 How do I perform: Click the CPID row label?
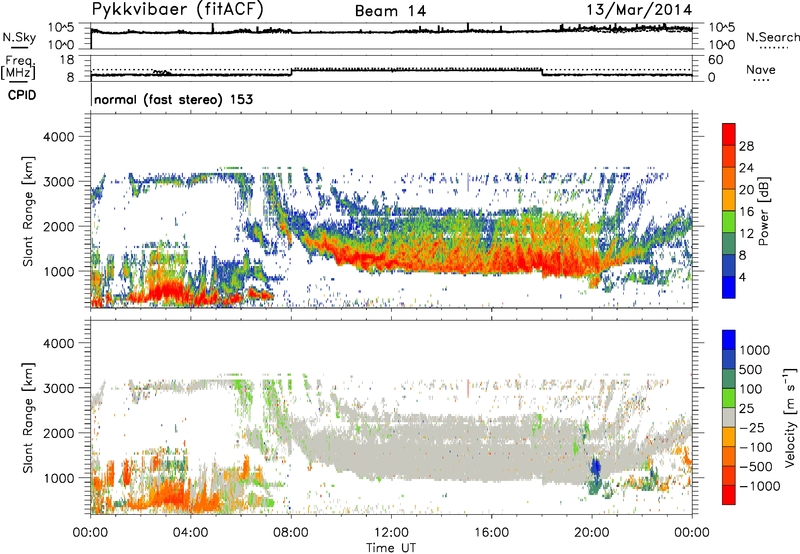[22, 95]
